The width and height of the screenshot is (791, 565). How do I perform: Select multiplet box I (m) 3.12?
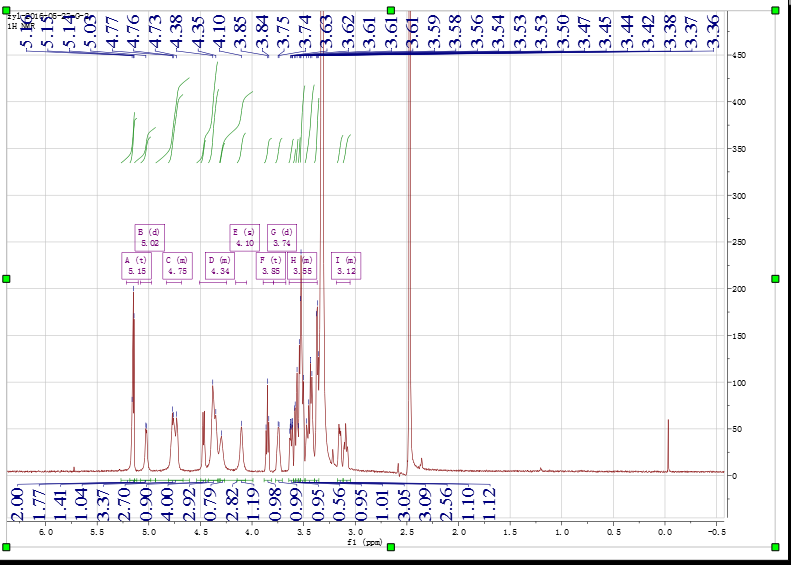point(346,266)
